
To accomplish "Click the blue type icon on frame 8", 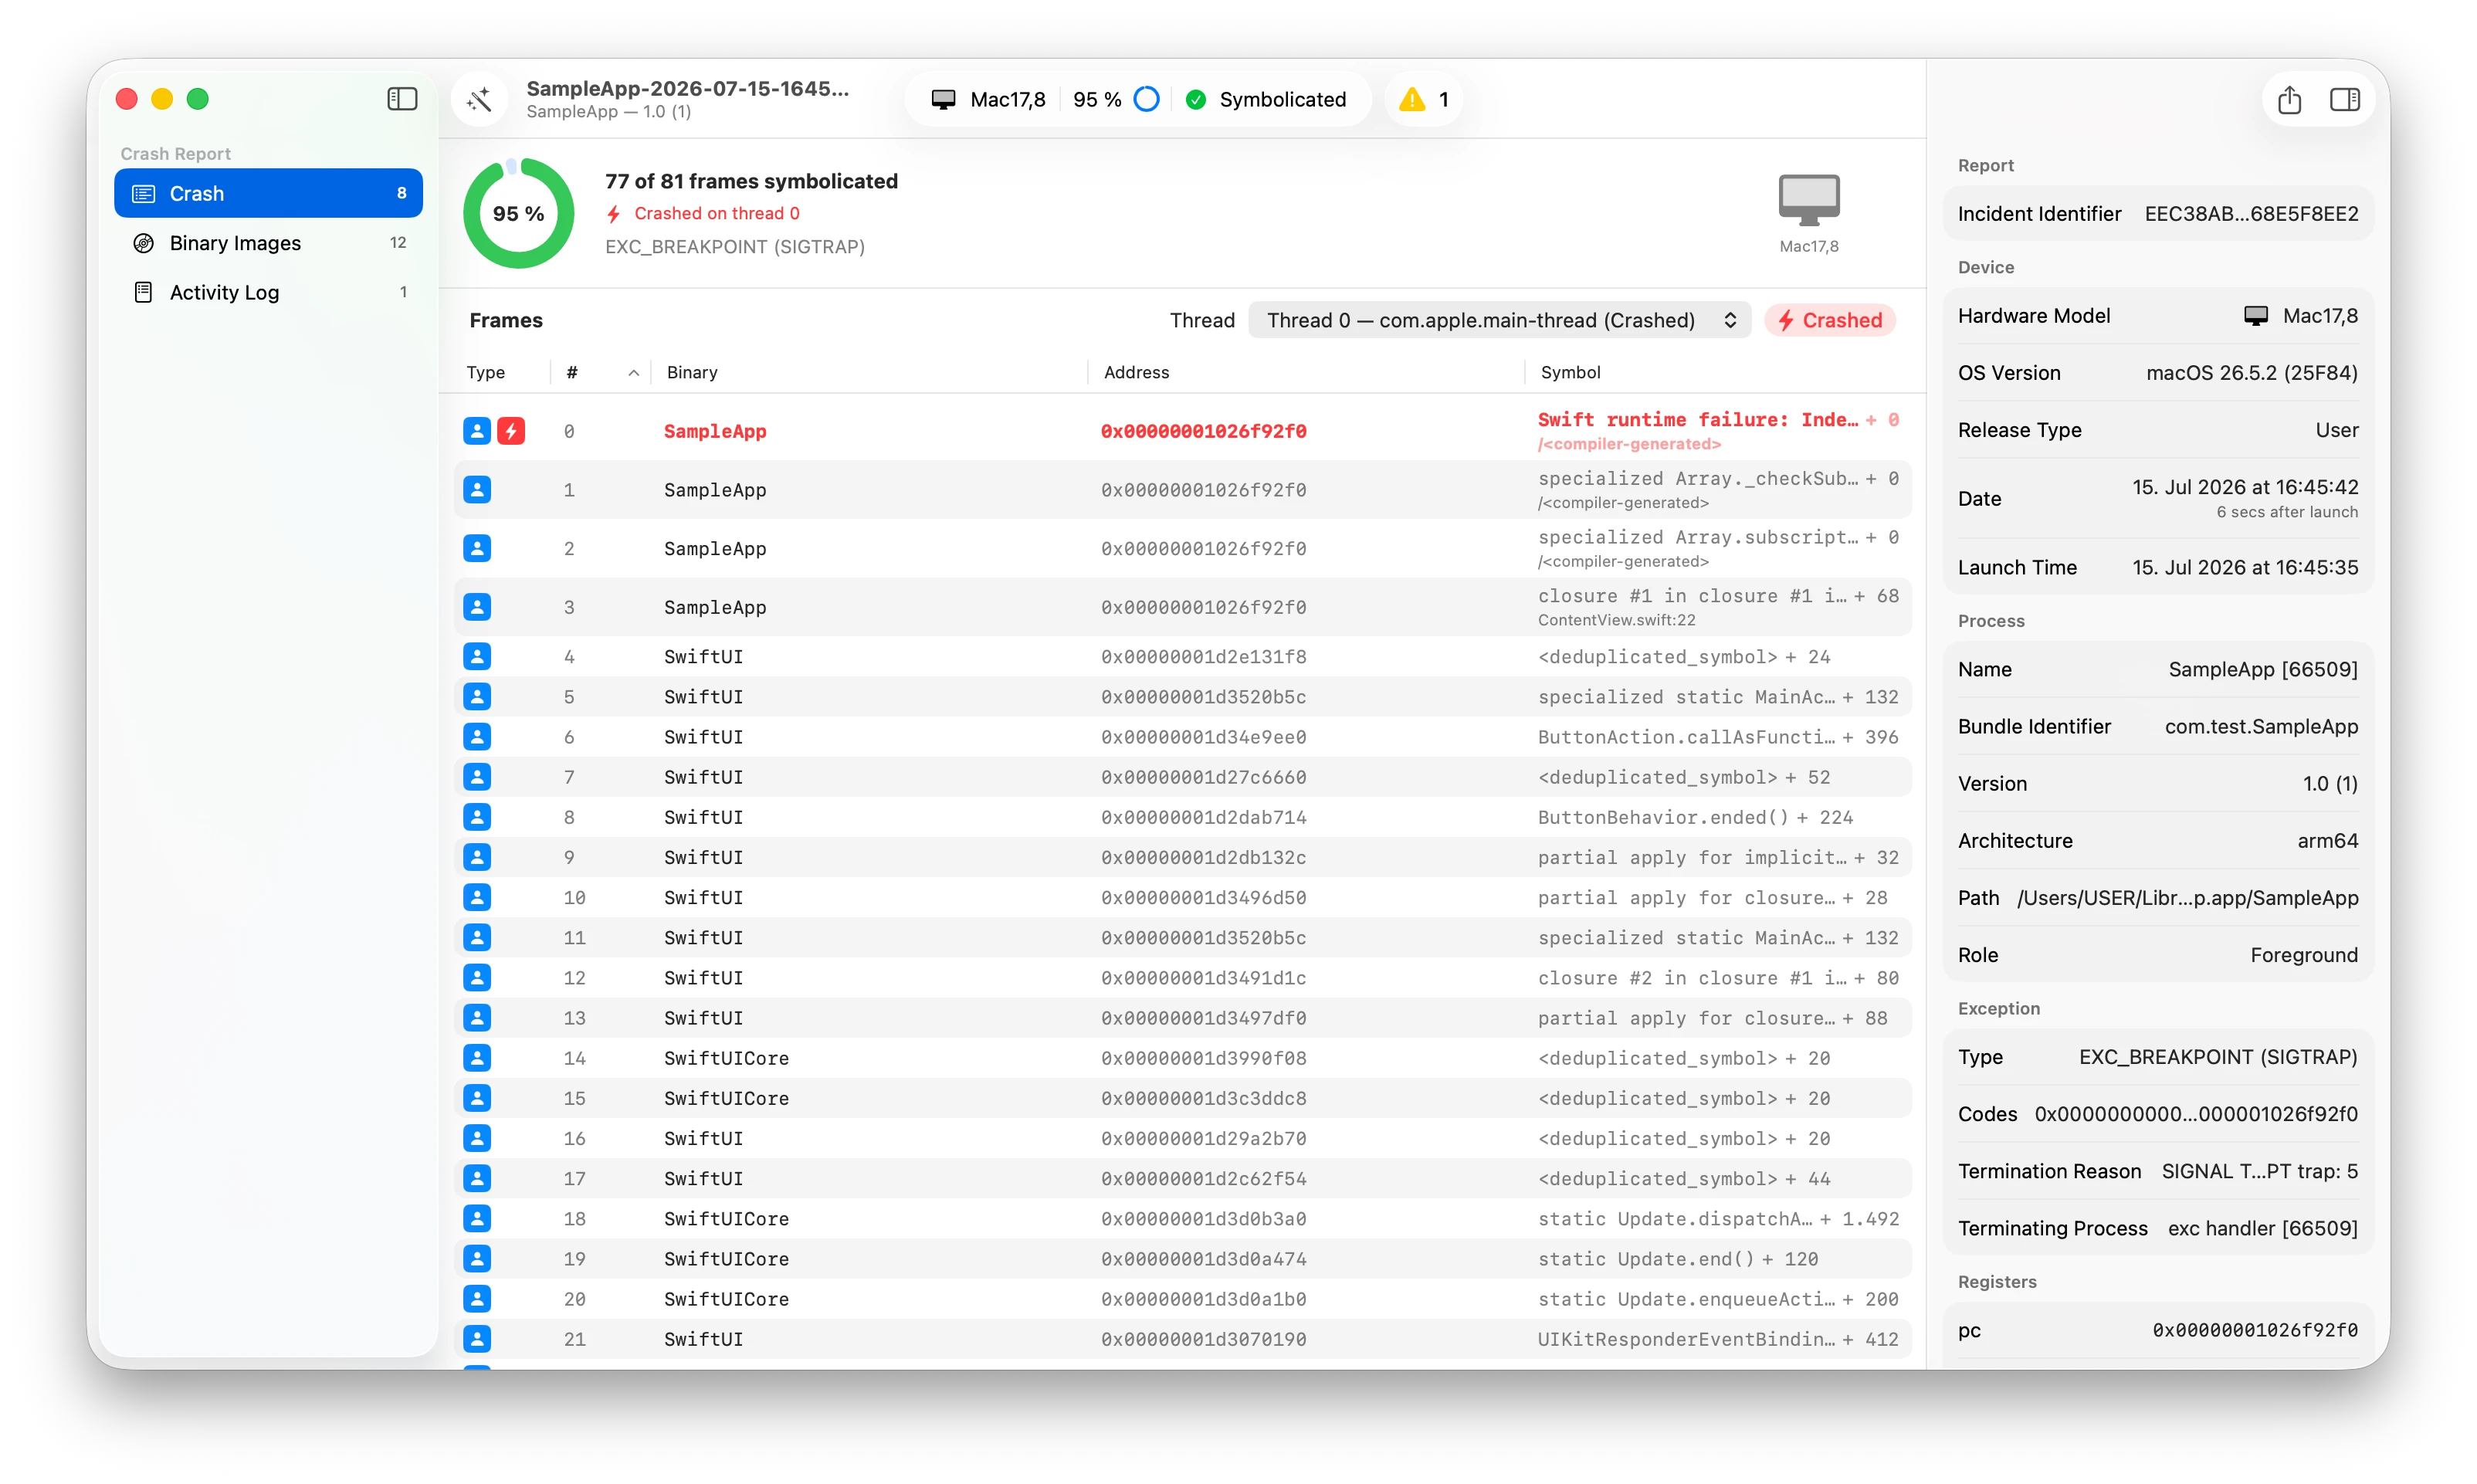I will tap(477, 817).
